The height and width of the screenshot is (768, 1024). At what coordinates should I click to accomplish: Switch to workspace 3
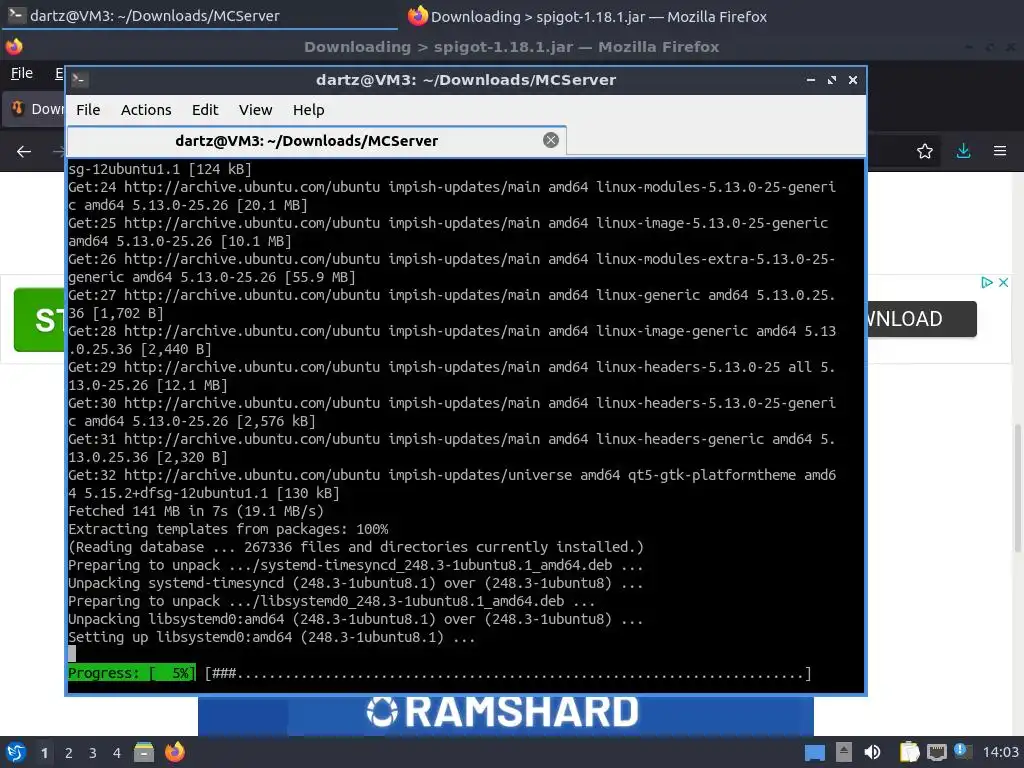click(93, 753)
